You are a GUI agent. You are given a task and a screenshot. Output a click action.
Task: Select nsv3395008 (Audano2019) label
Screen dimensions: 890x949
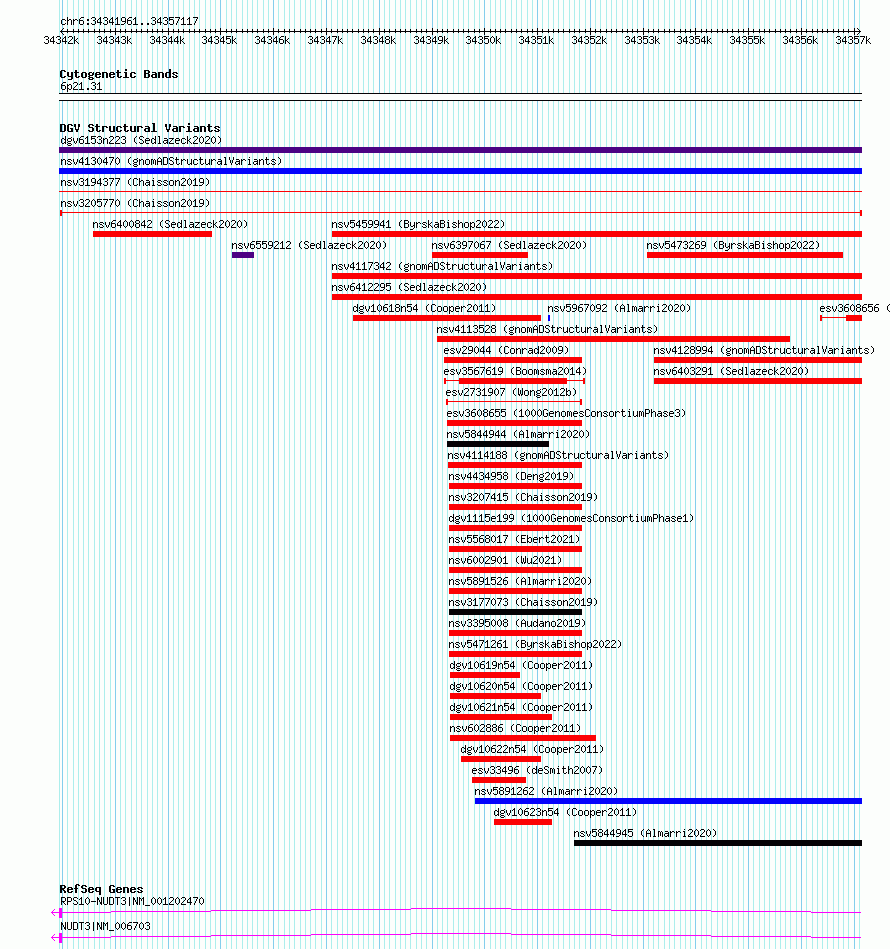point(517,623)
